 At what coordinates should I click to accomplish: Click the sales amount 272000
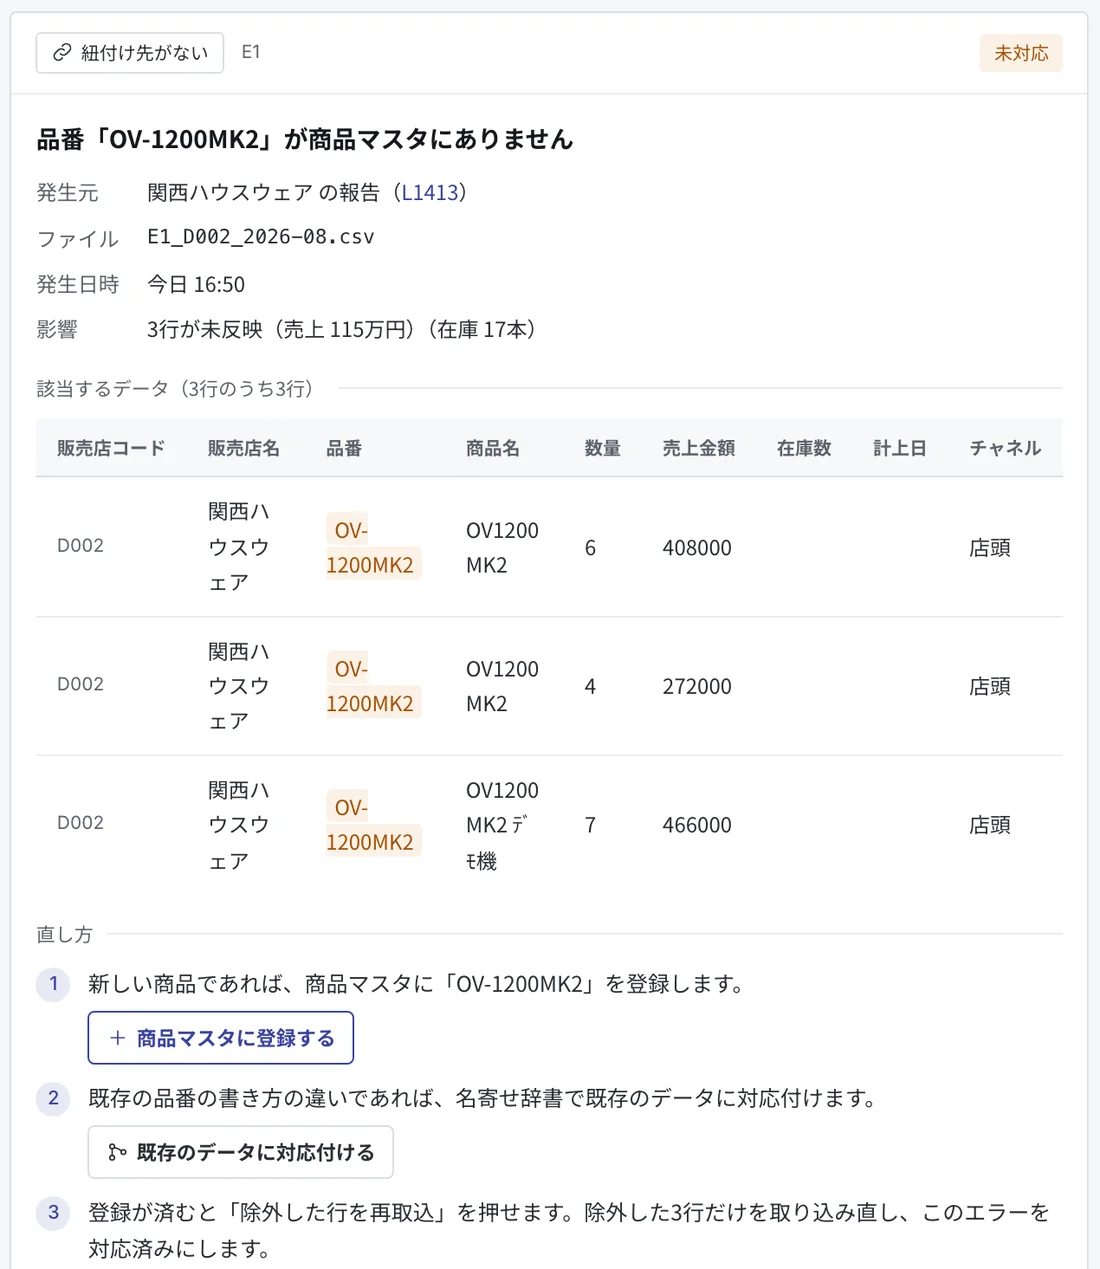click(x=697, y=687)
